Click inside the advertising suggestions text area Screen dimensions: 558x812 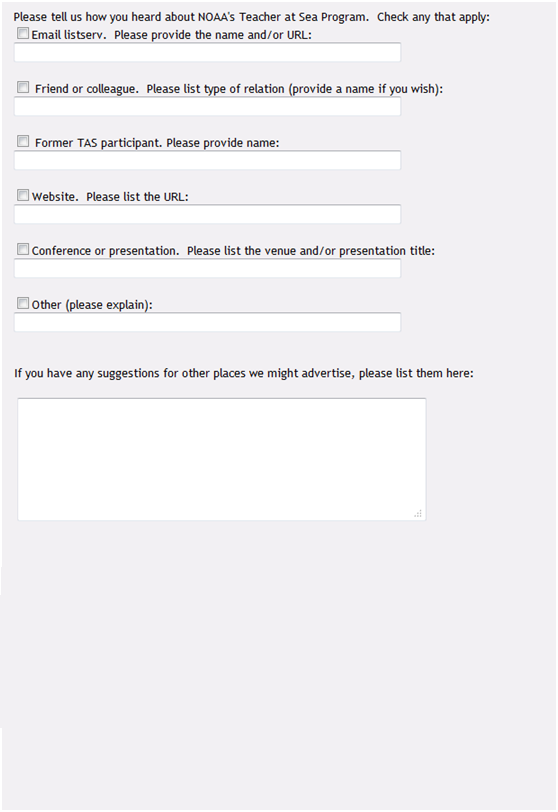coord(222,459)
